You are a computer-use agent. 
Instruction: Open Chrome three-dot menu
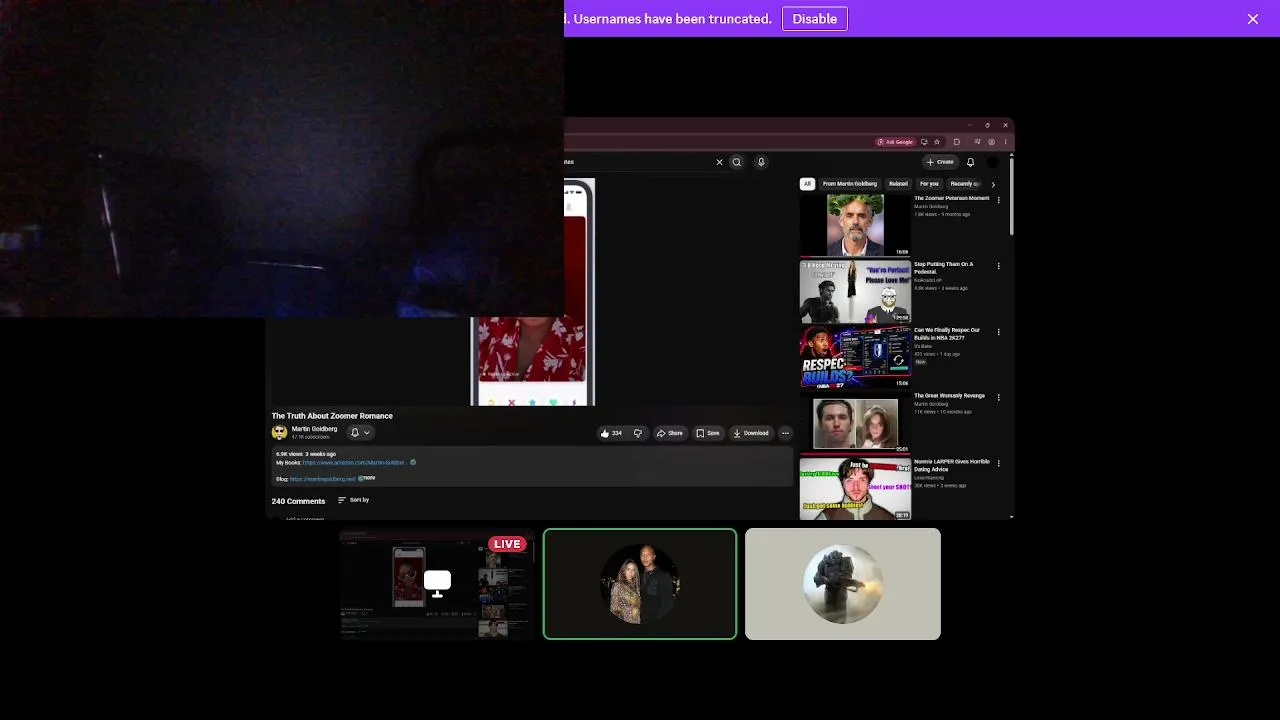click(1005, 142)
